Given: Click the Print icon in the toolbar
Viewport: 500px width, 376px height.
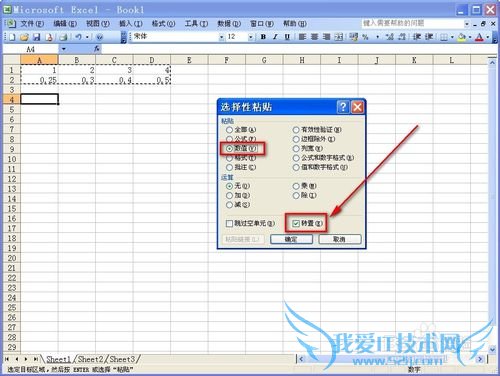Looking at the screenshot, I should coord(63,37).
